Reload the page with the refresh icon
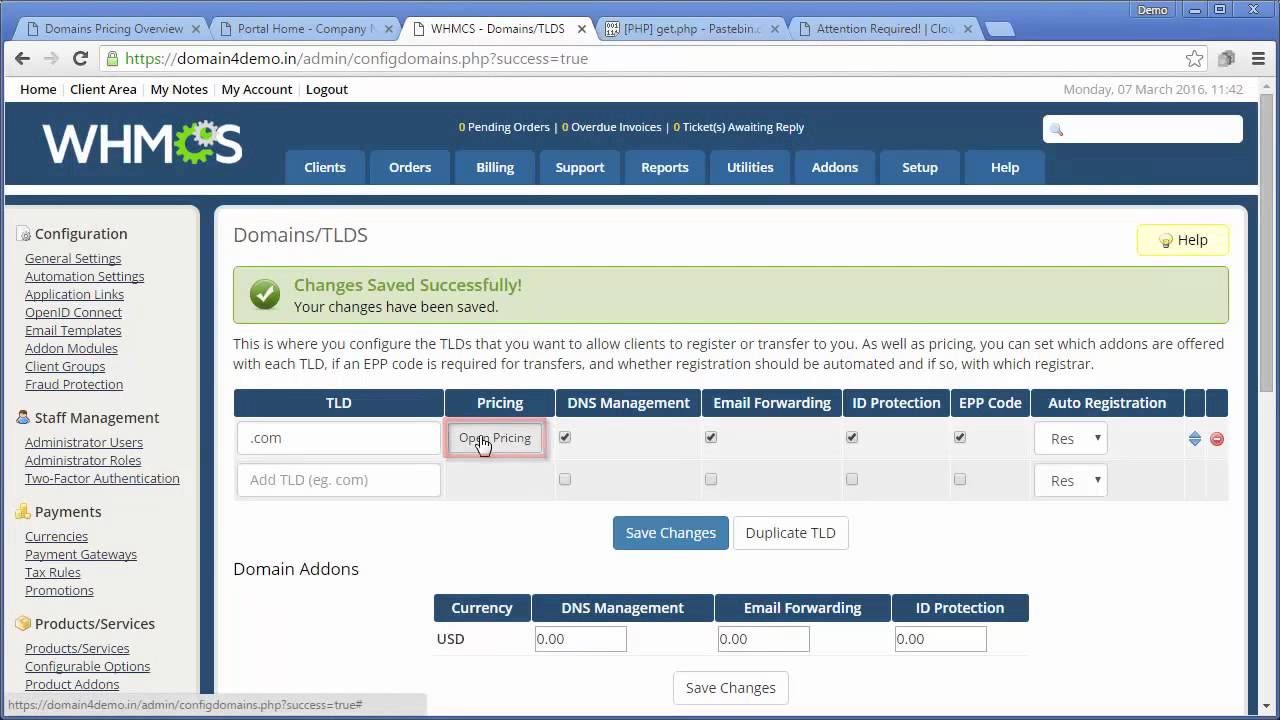The height and width of the screenshot is (720, 1280). tap(80, 58)
